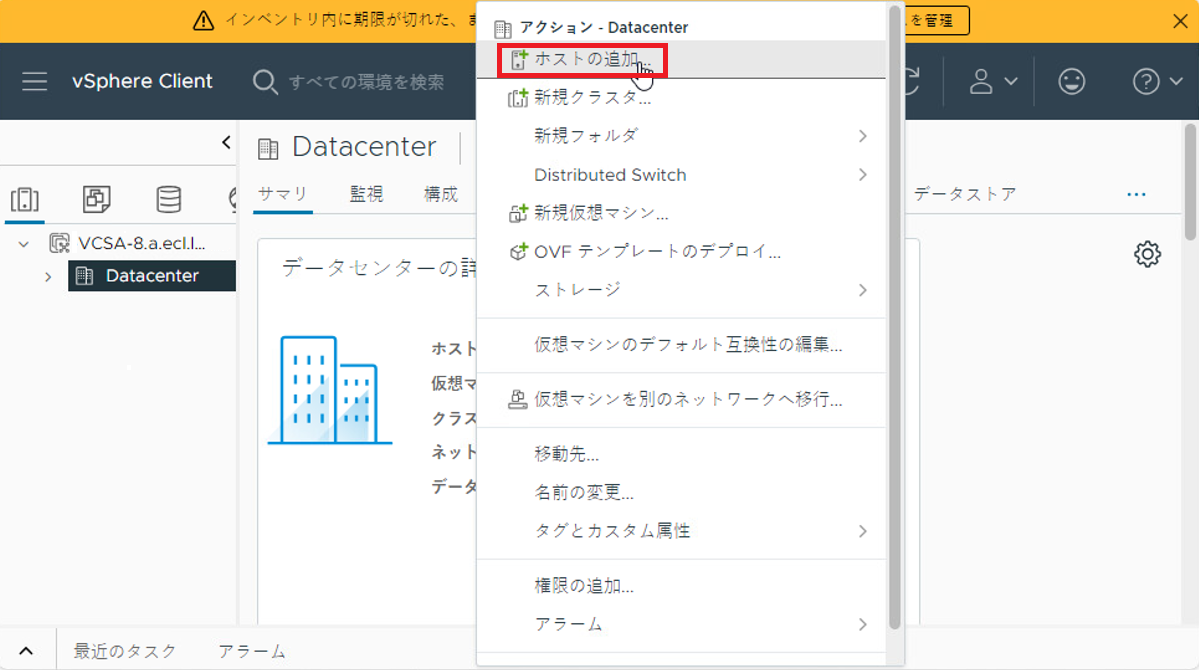Click the refresh icon in header

pyautogui.click(x=912, y=81)
